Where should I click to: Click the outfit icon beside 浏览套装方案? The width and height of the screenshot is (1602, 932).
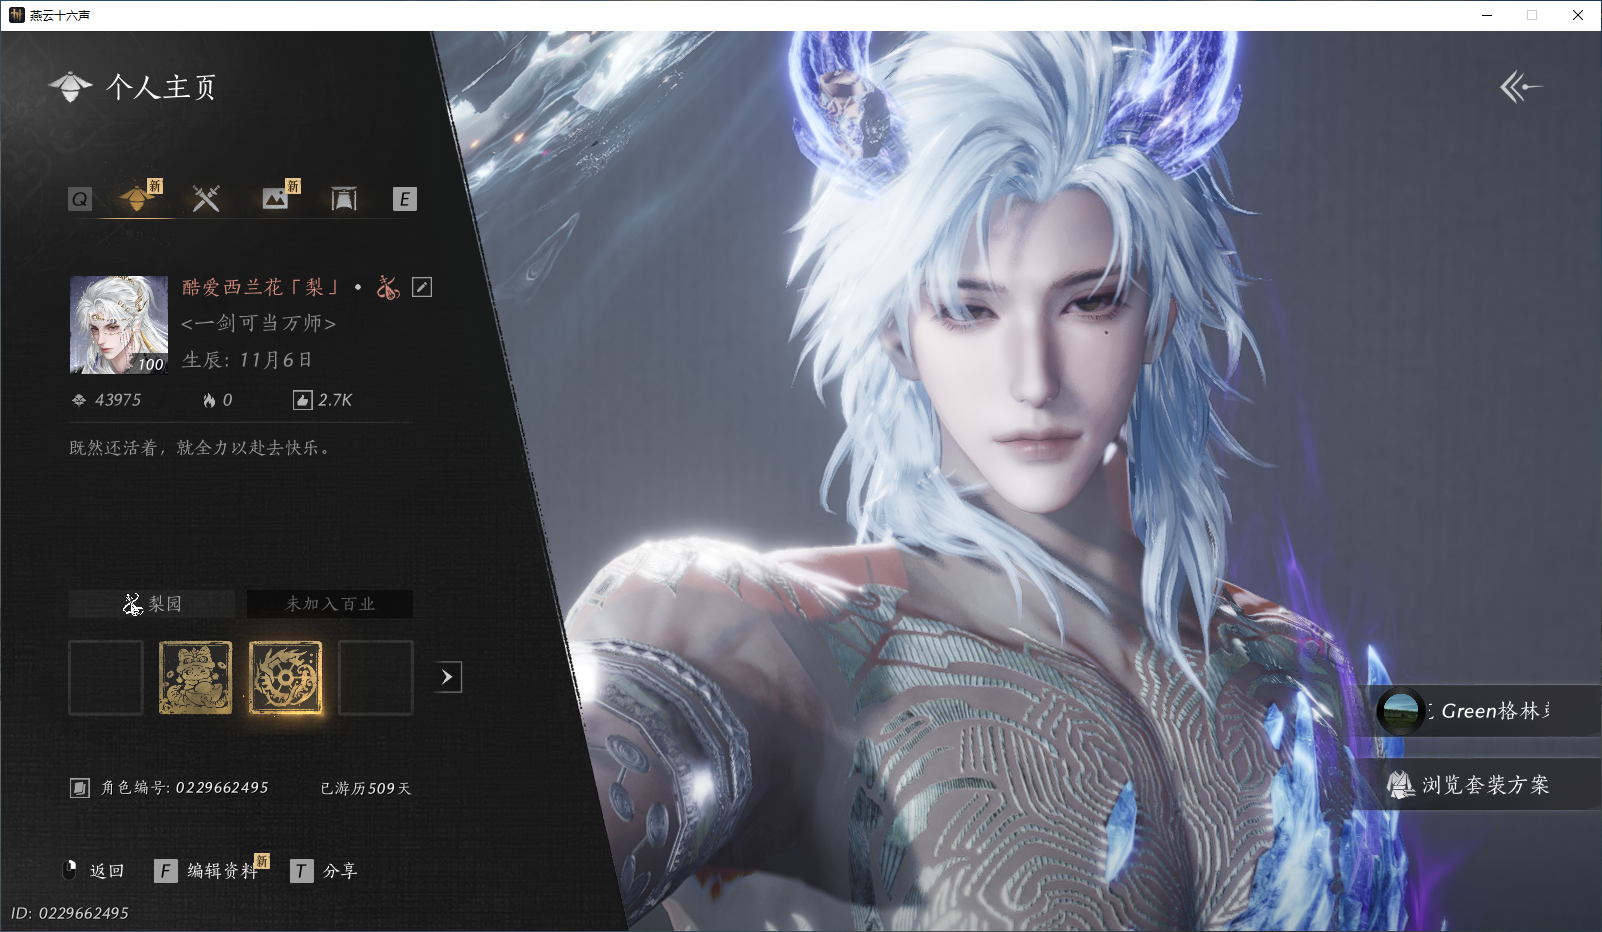tap(1400, 785)
